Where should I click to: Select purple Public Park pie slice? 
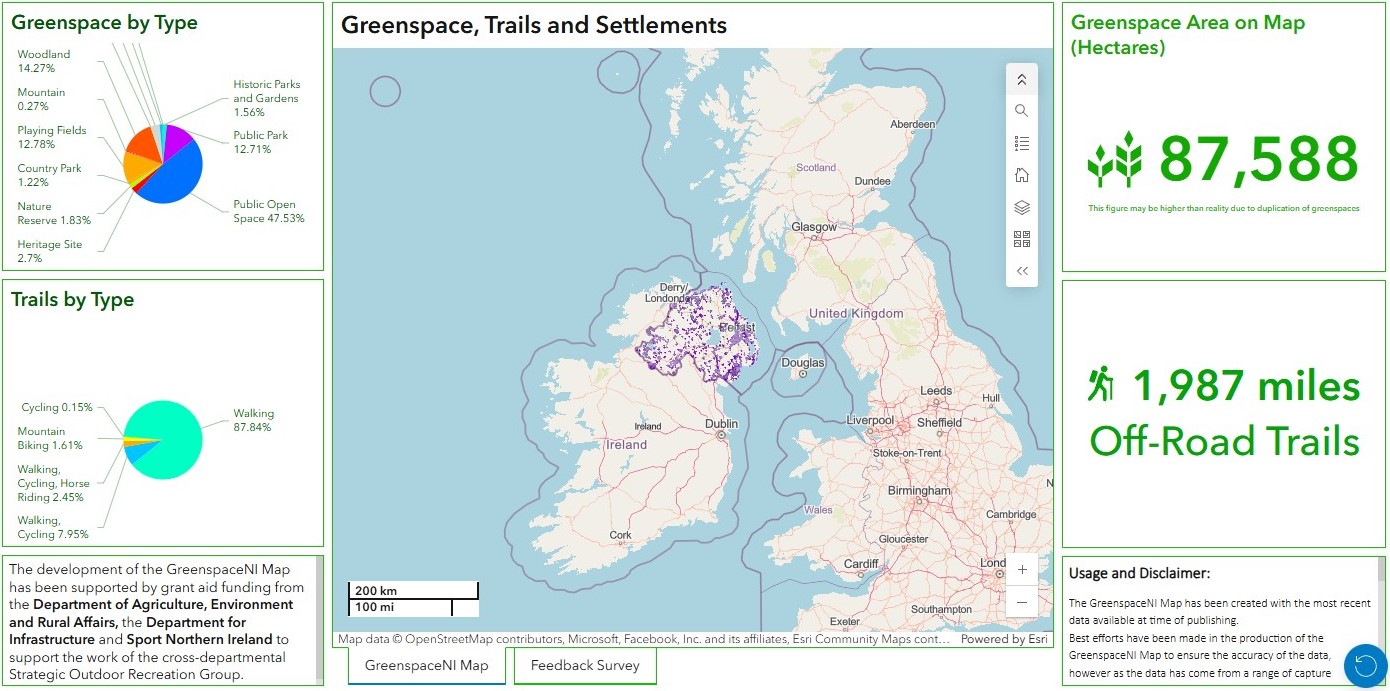pos(179,138)
